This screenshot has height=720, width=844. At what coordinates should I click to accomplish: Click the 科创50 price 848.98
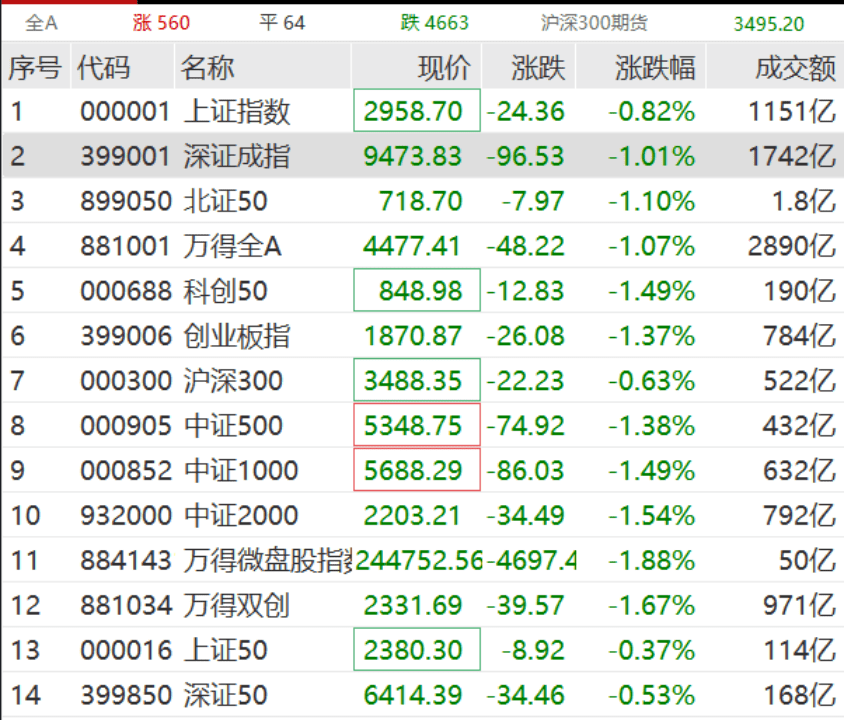[x=418, y=291]
